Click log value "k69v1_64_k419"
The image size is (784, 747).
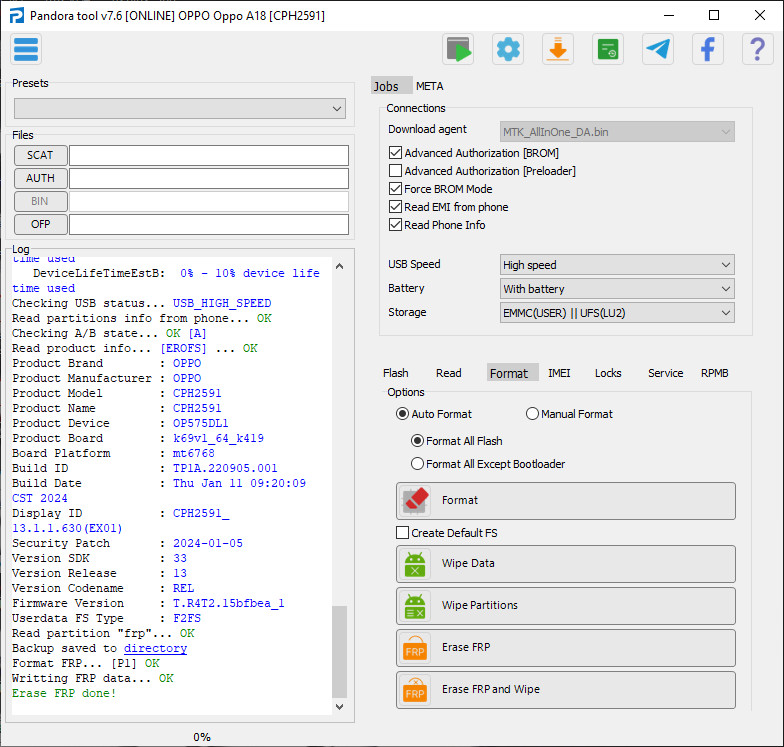click(218, 438)
